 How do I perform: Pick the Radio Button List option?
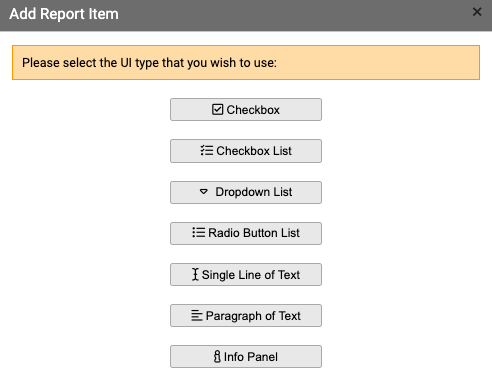coord(246,233)
